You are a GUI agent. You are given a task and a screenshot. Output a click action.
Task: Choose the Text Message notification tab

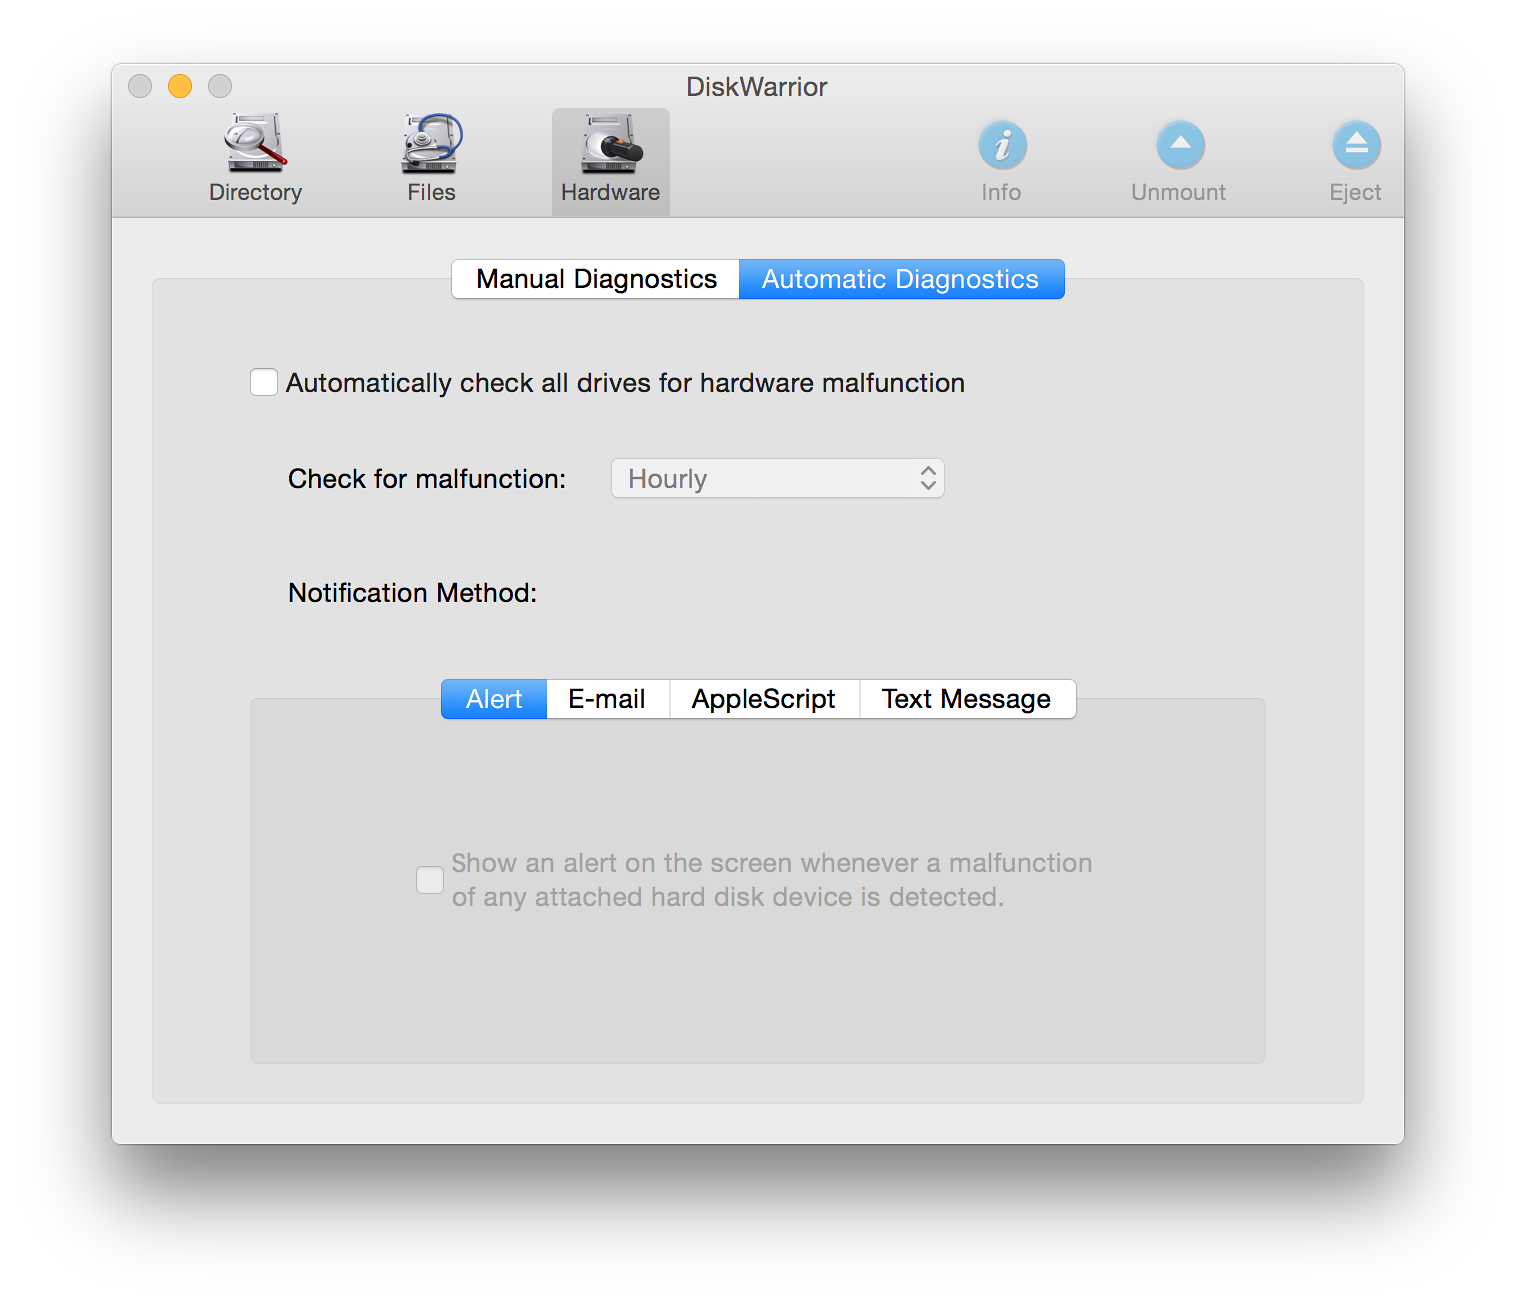tap(967, 699)
